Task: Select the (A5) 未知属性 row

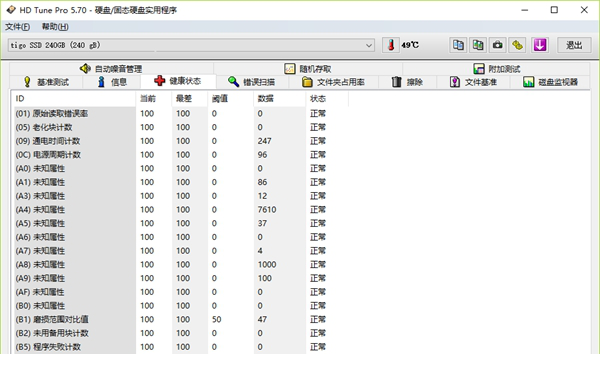Action: 180,223
